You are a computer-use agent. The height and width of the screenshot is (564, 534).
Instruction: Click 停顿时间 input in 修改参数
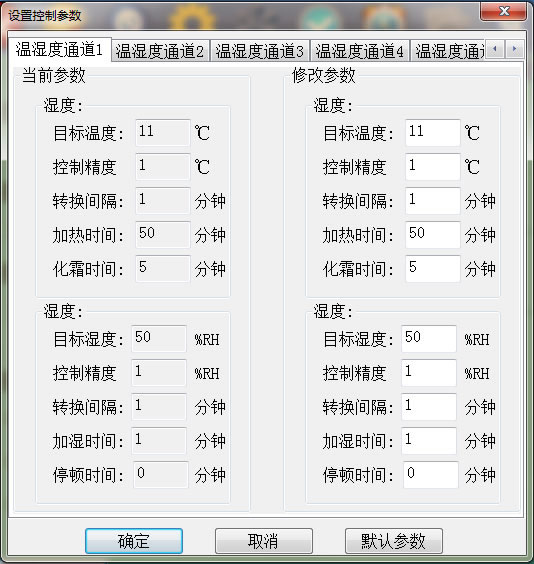click(x=431, y=474)
